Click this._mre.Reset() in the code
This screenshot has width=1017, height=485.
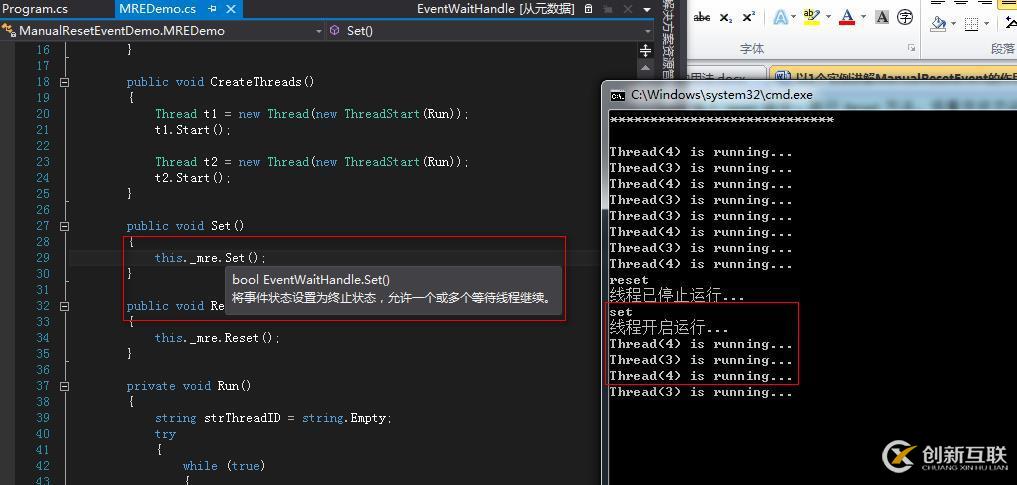point(217,338)
